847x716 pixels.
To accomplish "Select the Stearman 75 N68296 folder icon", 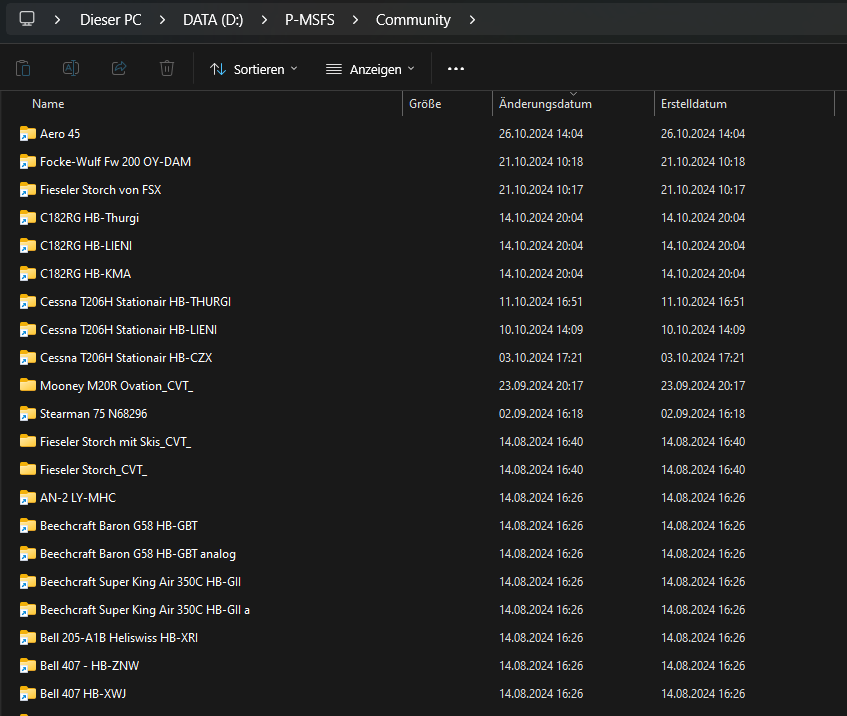I will [28, 414].
